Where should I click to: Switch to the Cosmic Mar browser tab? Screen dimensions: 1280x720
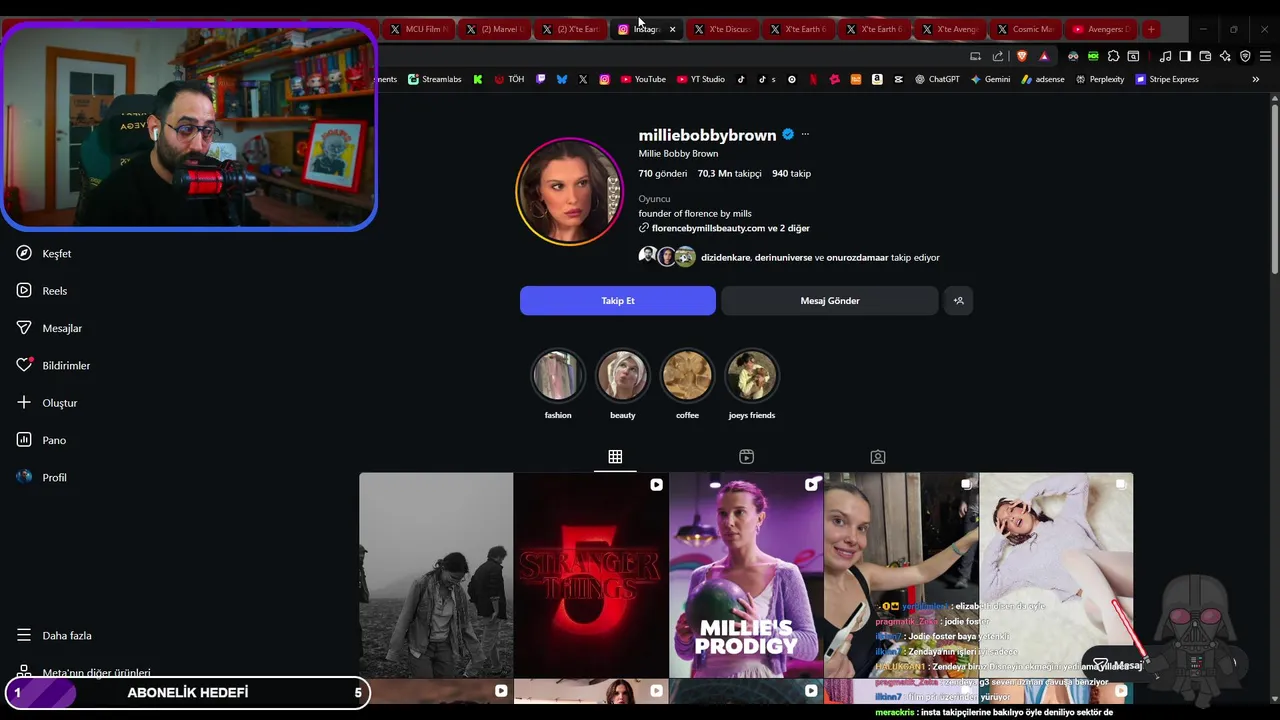[x=1026, y=29]
